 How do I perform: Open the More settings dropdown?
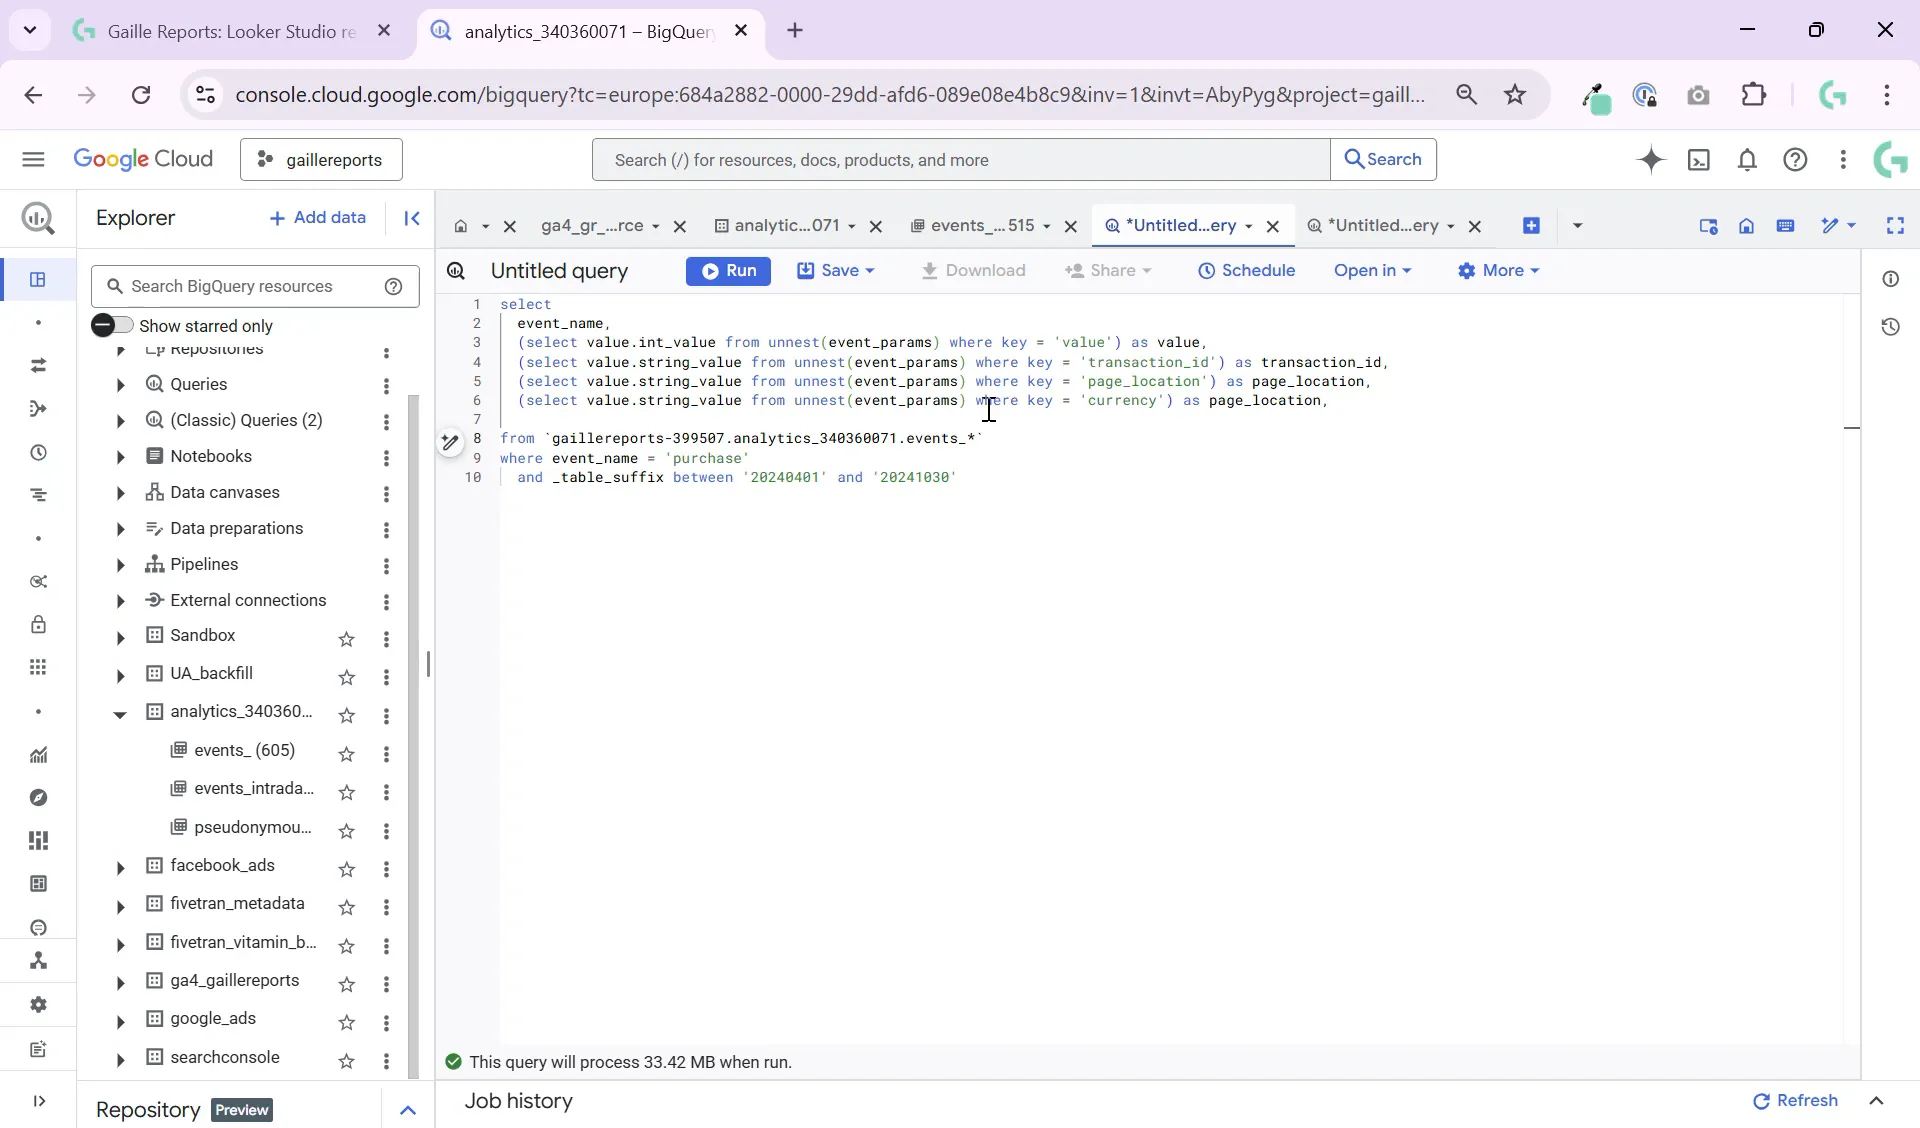click(x=1498, y=271)
